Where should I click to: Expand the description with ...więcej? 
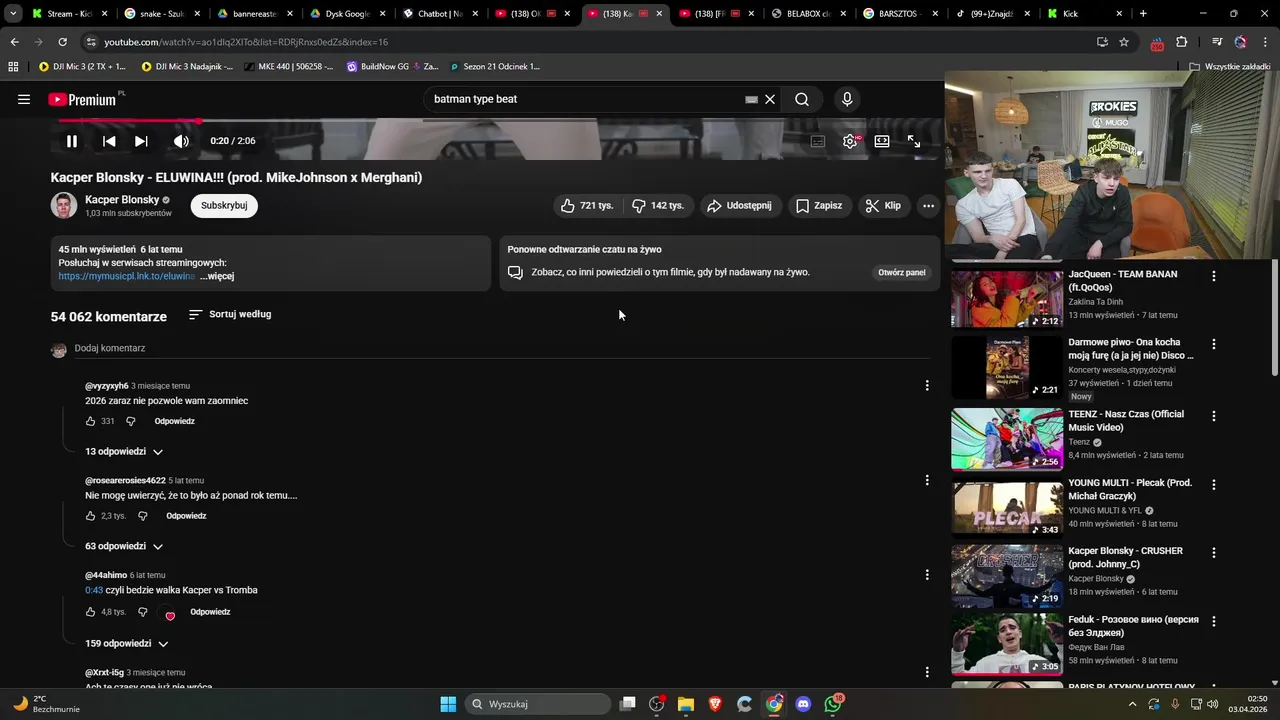(x=217, y=276)
